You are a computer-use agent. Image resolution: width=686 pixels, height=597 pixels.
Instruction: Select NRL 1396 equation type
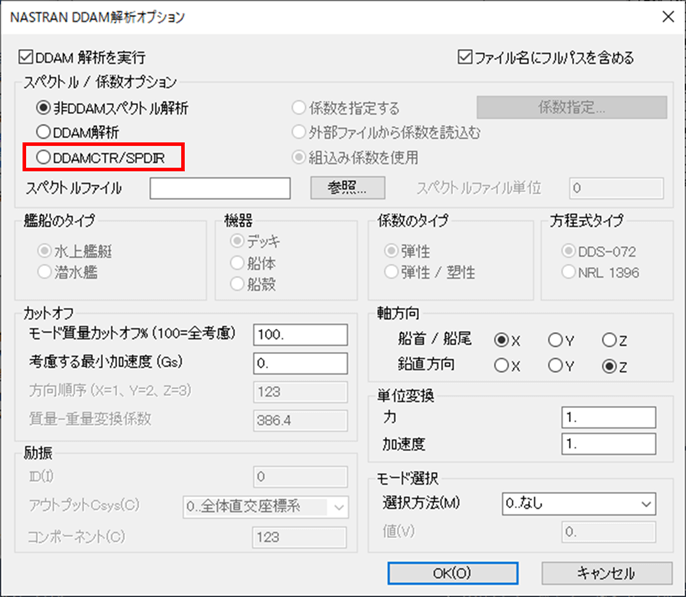568,272
